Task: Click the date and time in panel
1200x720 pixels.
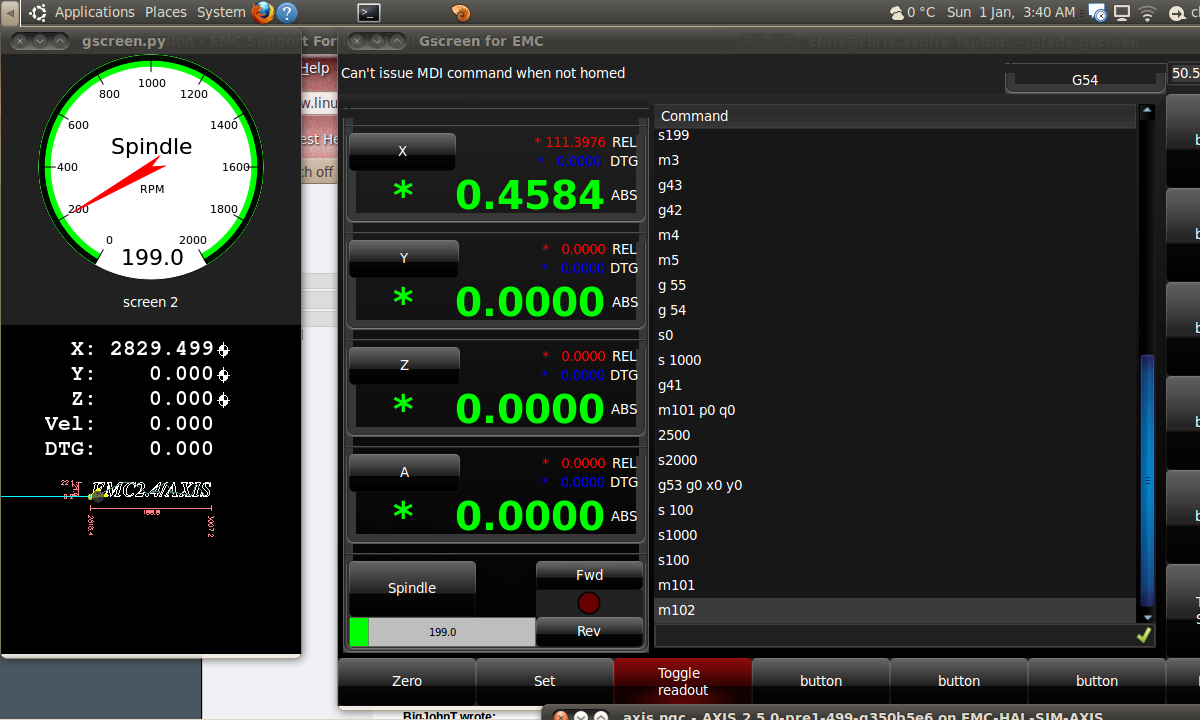Action: (1011, 12)
